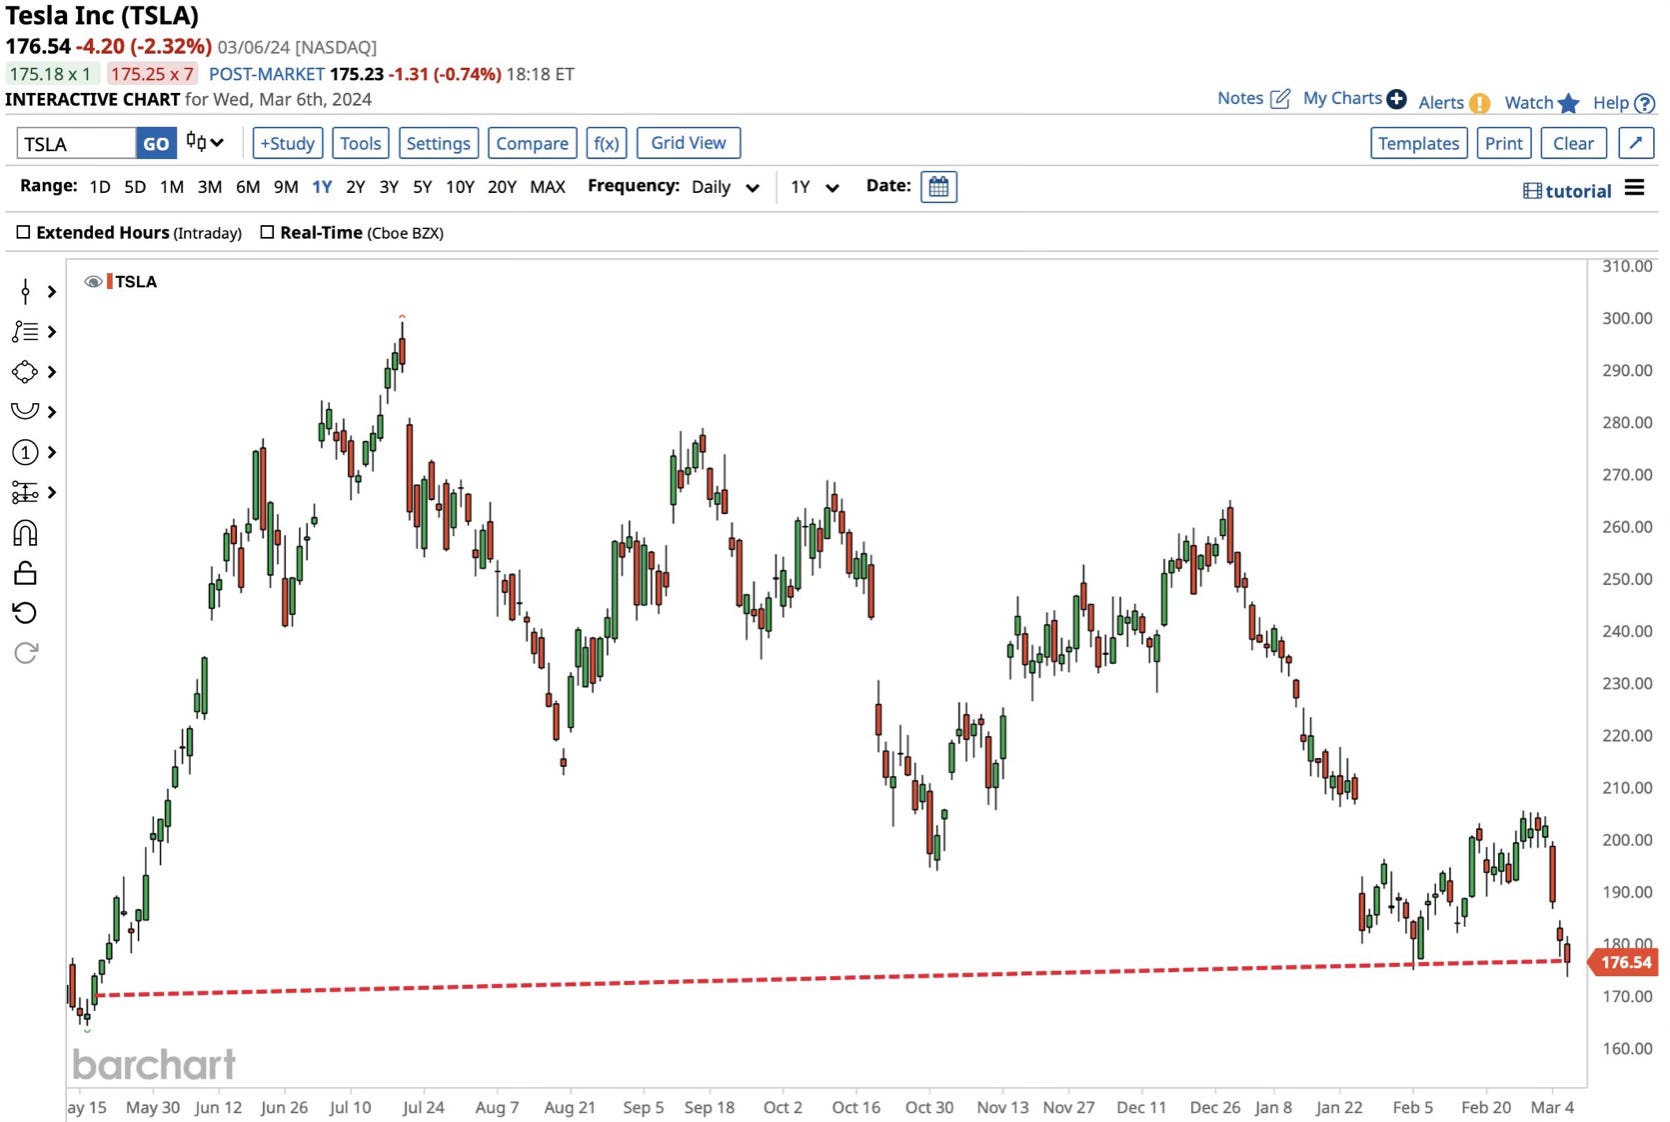Click the POST-MARKET label

click(266, 74)
